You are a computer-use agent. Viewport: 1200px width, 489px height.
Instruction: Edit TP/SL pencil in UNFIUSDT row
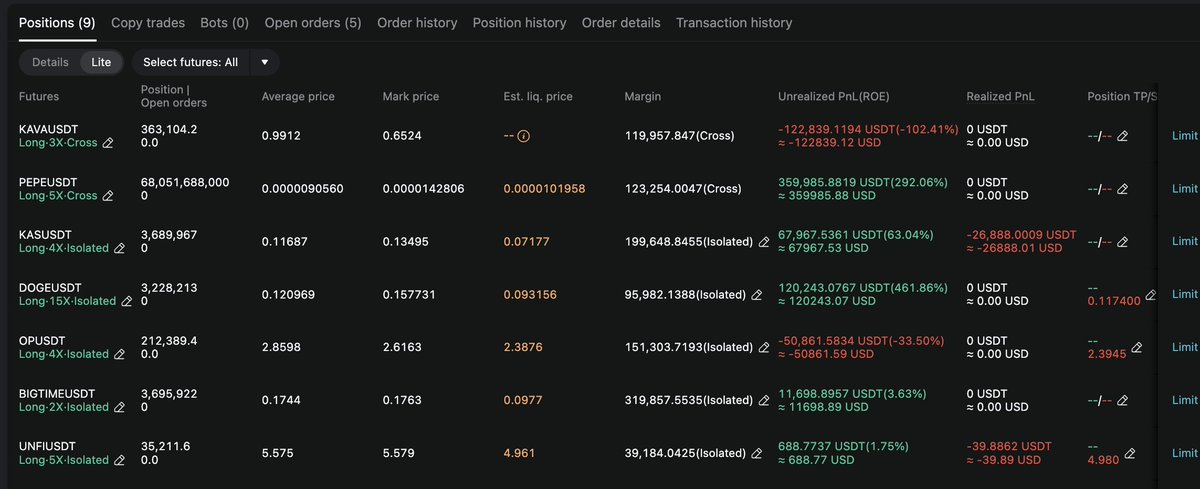1130,453
